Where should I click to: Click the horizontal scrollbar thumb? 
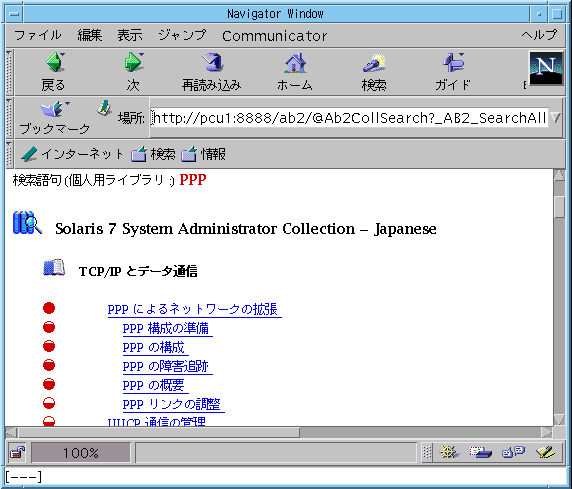[x=159, y=433]
